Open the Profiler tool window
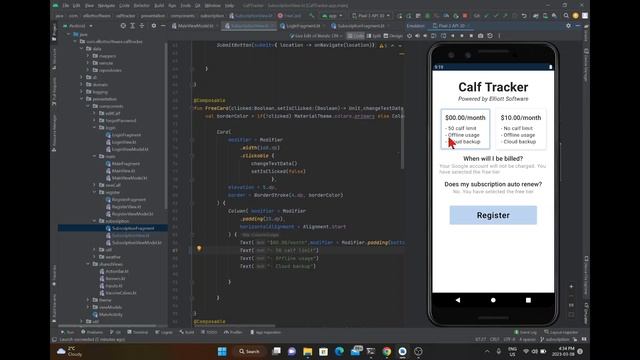Image resolution: width=640 pixels, height=360 pixels. pyautogui.click(x=233, y=332)
